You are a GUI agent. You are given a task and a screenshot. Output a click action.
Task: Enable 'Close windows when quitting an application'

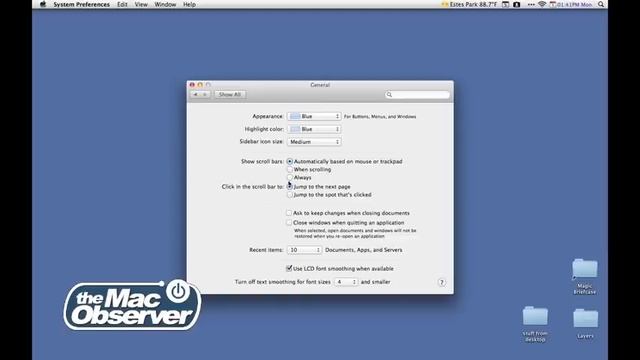pyautogui.click(x=289, y=223)
